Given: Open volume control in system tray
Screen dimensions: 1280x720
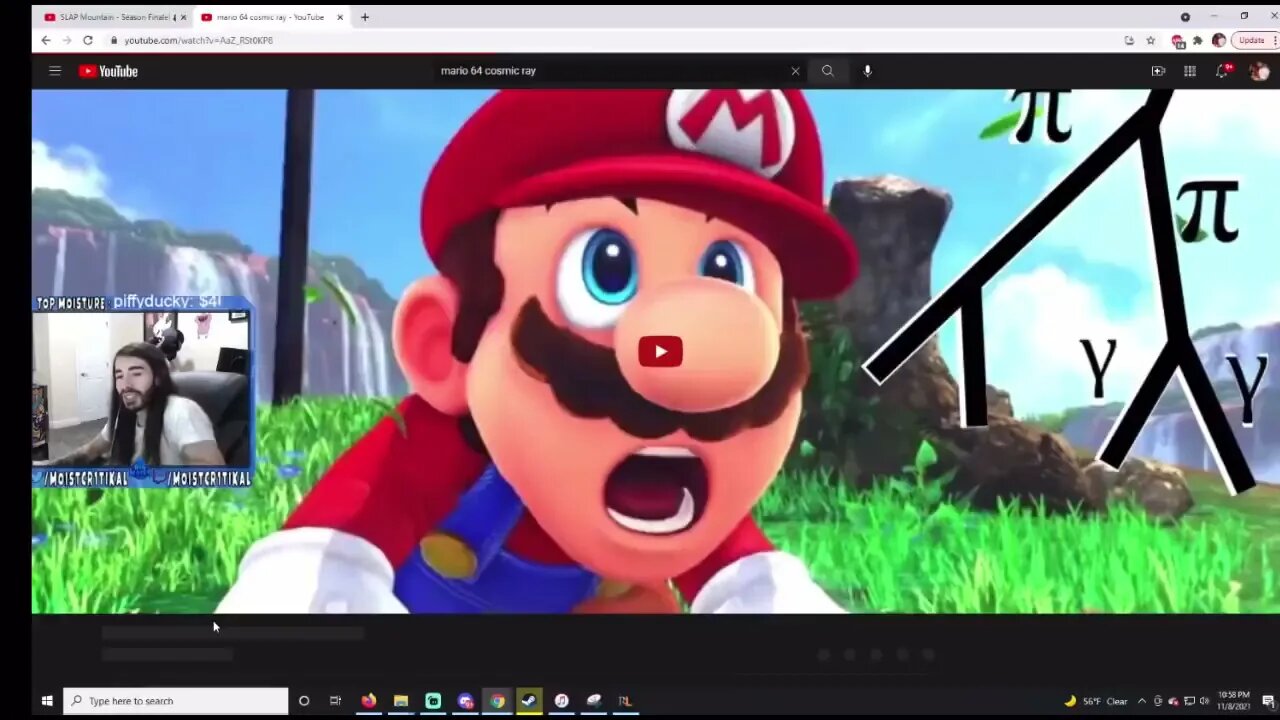Looking at the screenshot, I should 1204,701.
